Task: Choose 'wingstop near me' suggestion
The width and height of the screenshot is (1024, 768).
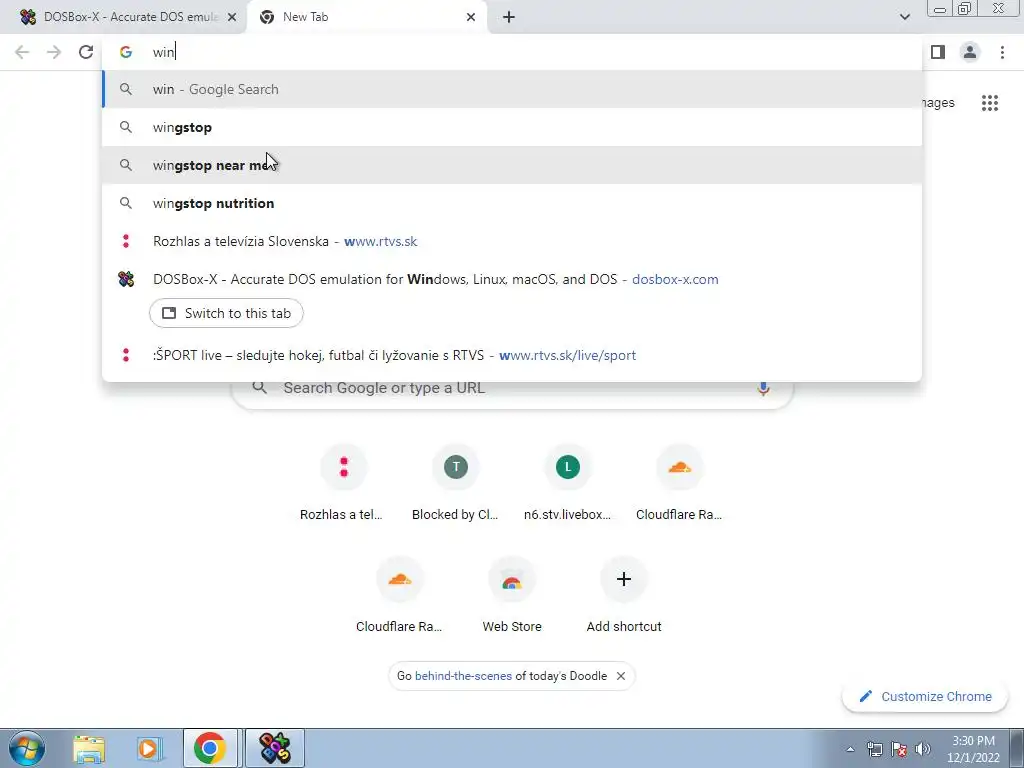Action: click(x=512, y=165)
